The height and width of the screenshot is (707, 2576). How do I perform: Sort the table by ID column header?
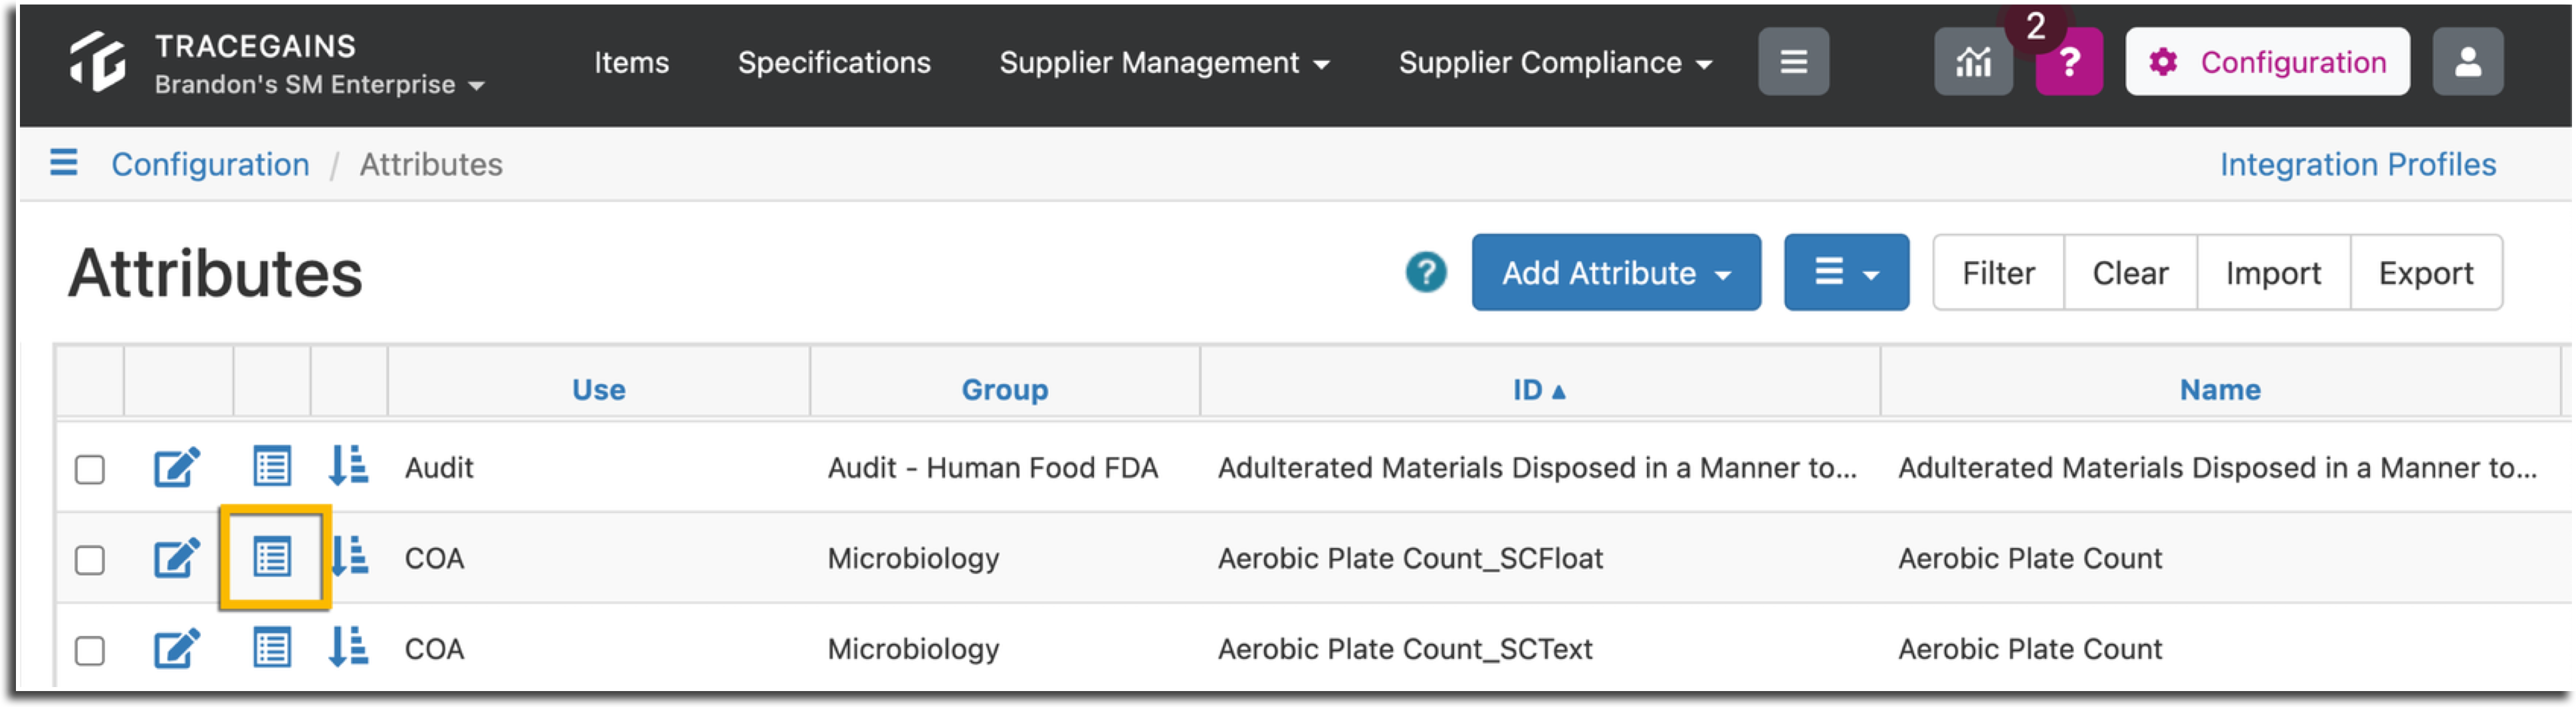pos(1538,389)
